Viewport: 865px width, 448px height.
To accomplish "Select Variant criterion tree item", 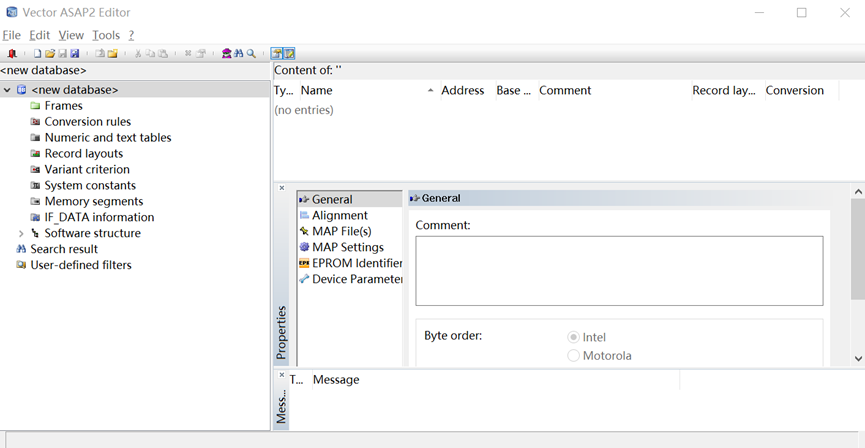I will [87, 170].
